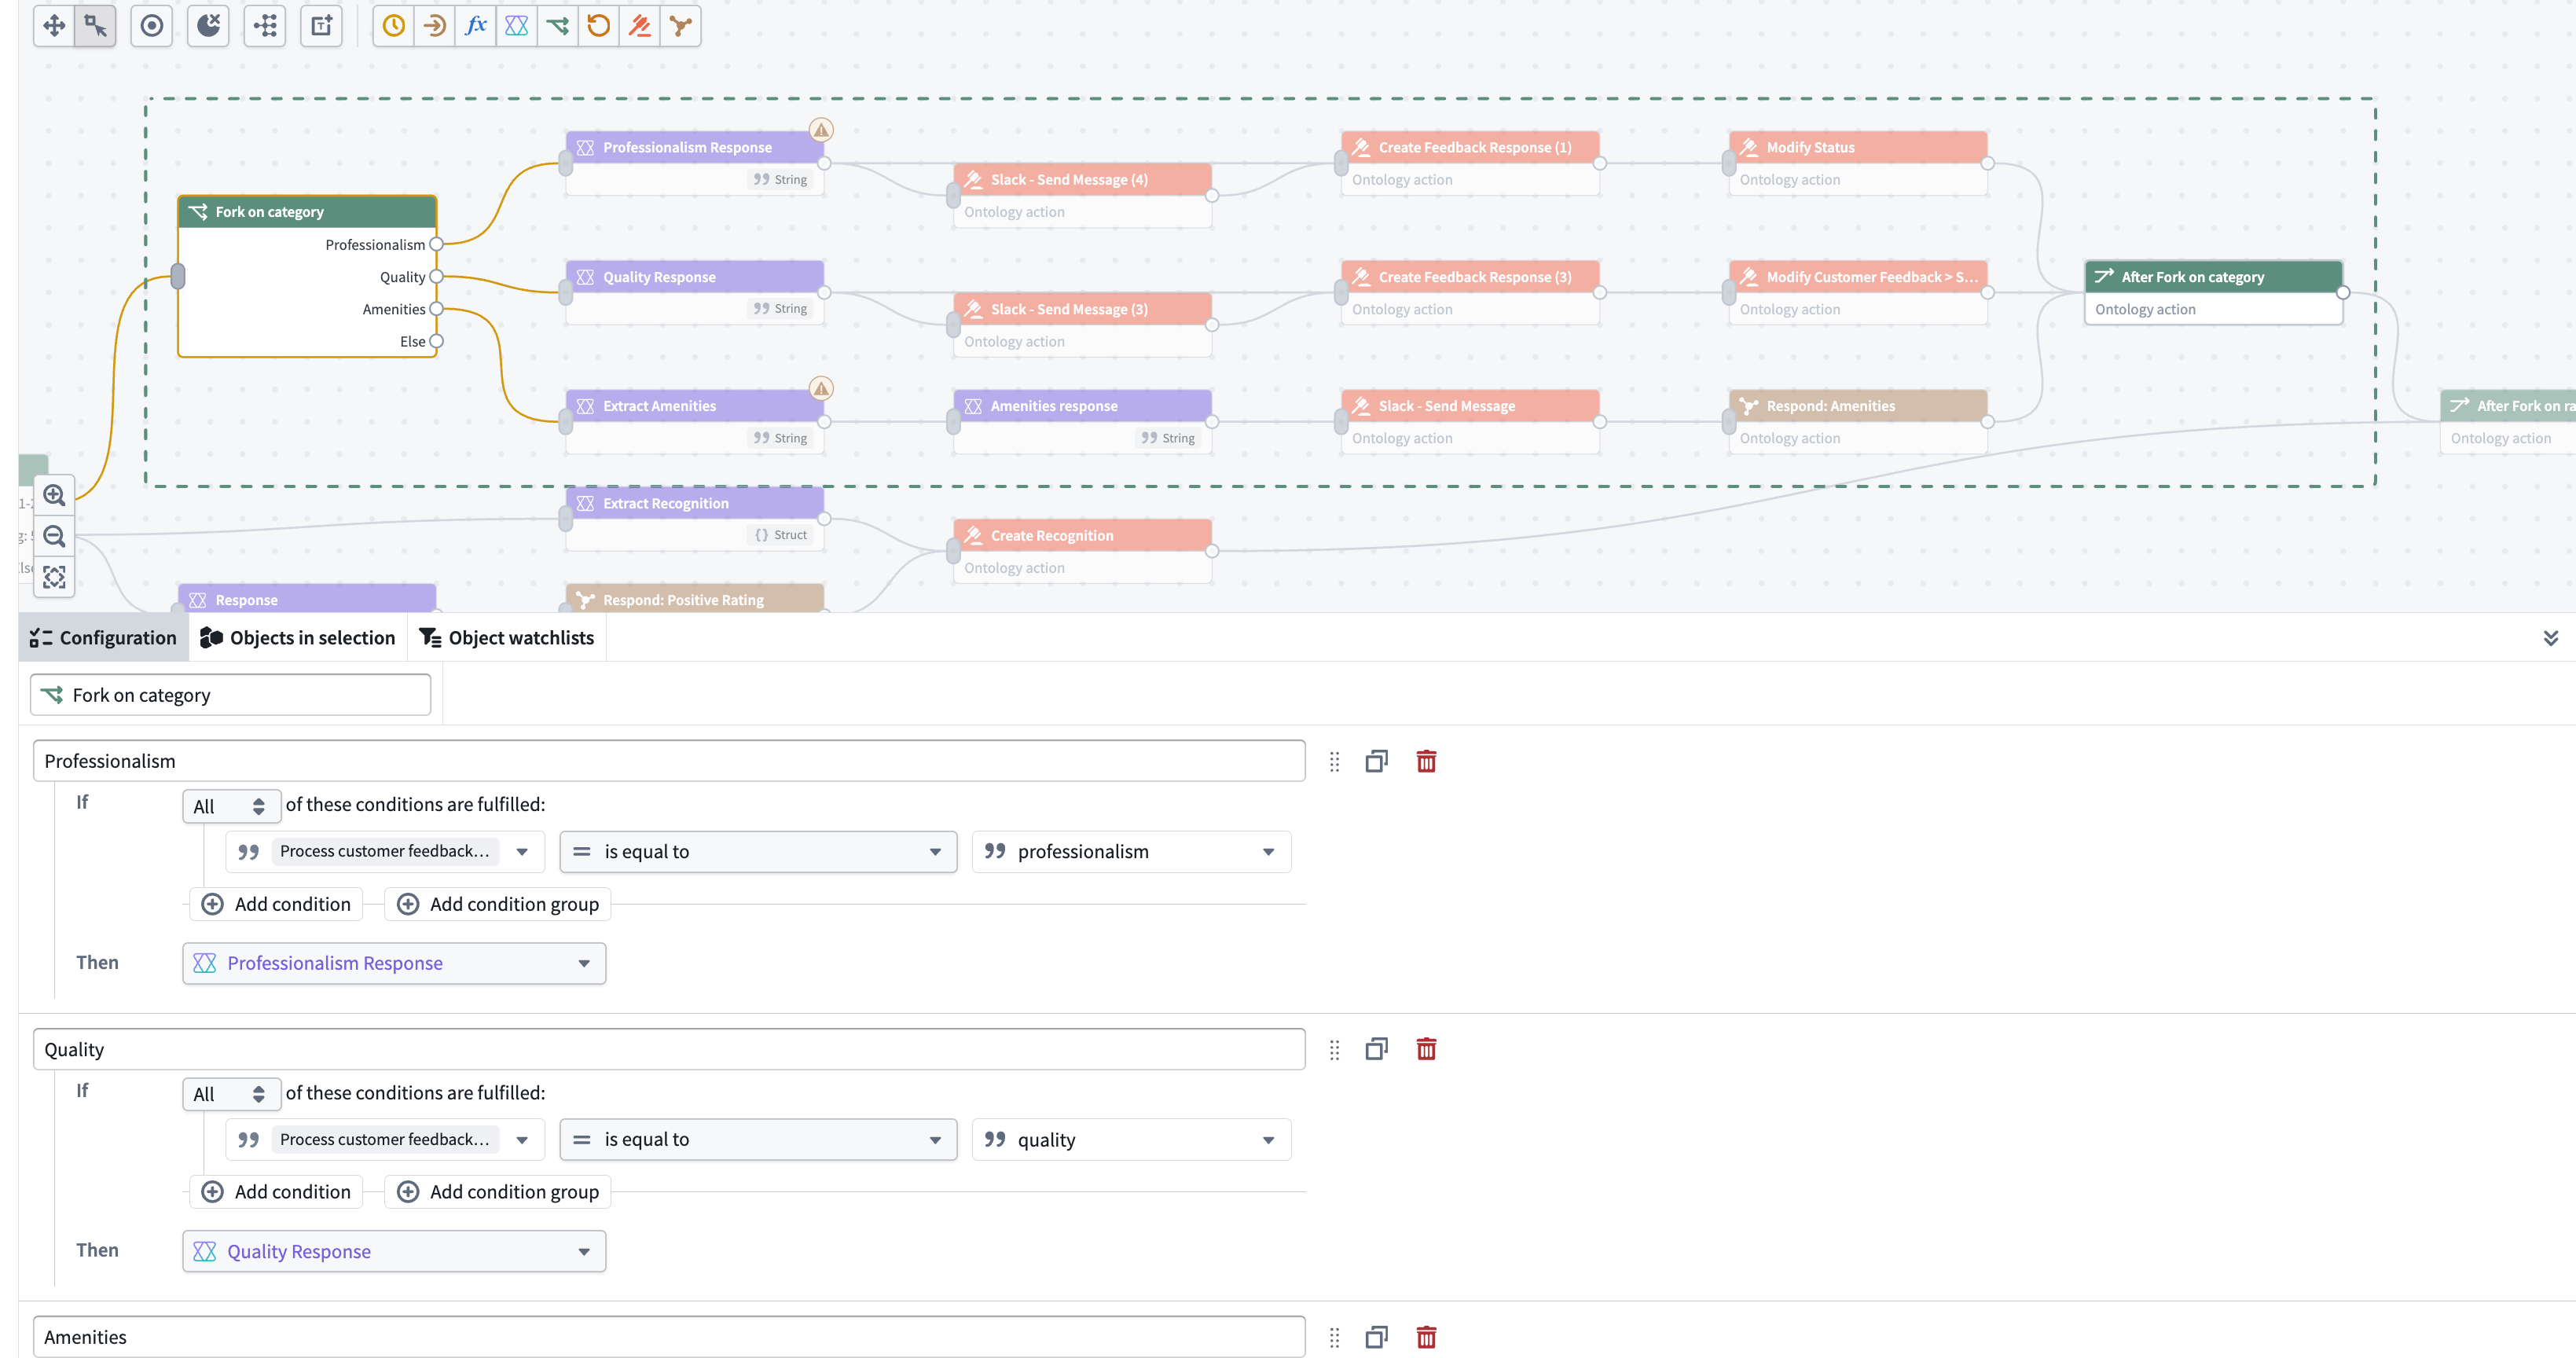Open the All selector for Quality conditions

tap(231, 1094)
